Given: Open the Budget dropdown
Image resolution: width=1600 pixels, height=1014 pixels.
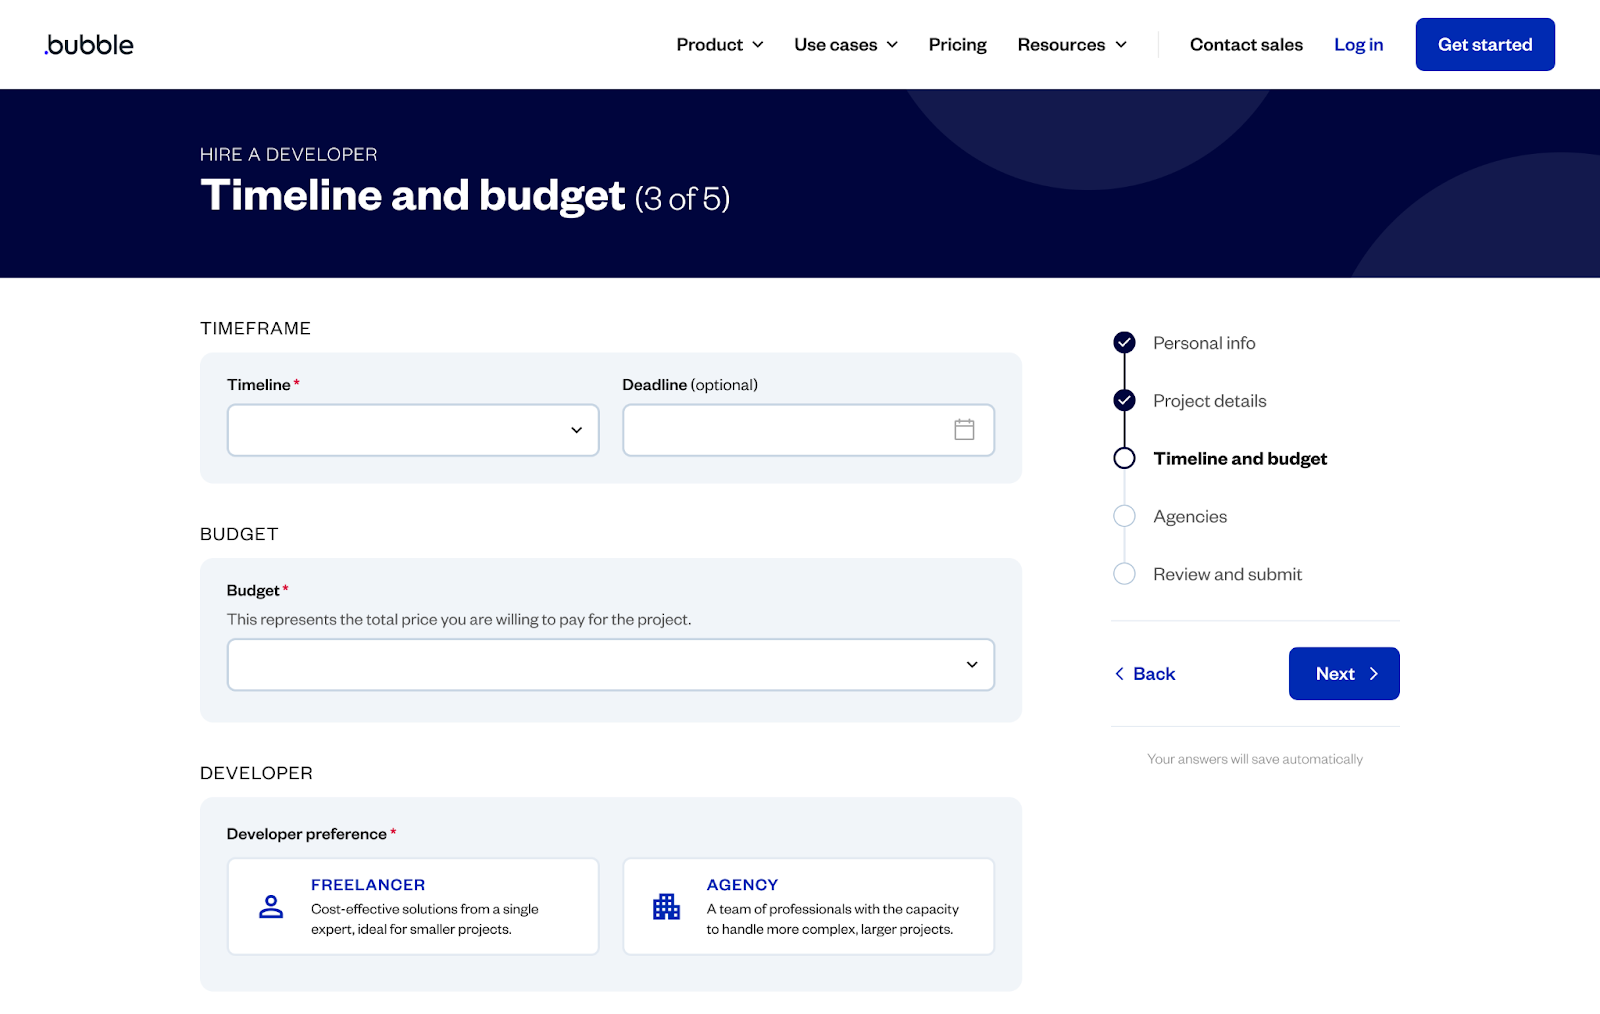Looking at the screenshot, I should tap(610, 664).
